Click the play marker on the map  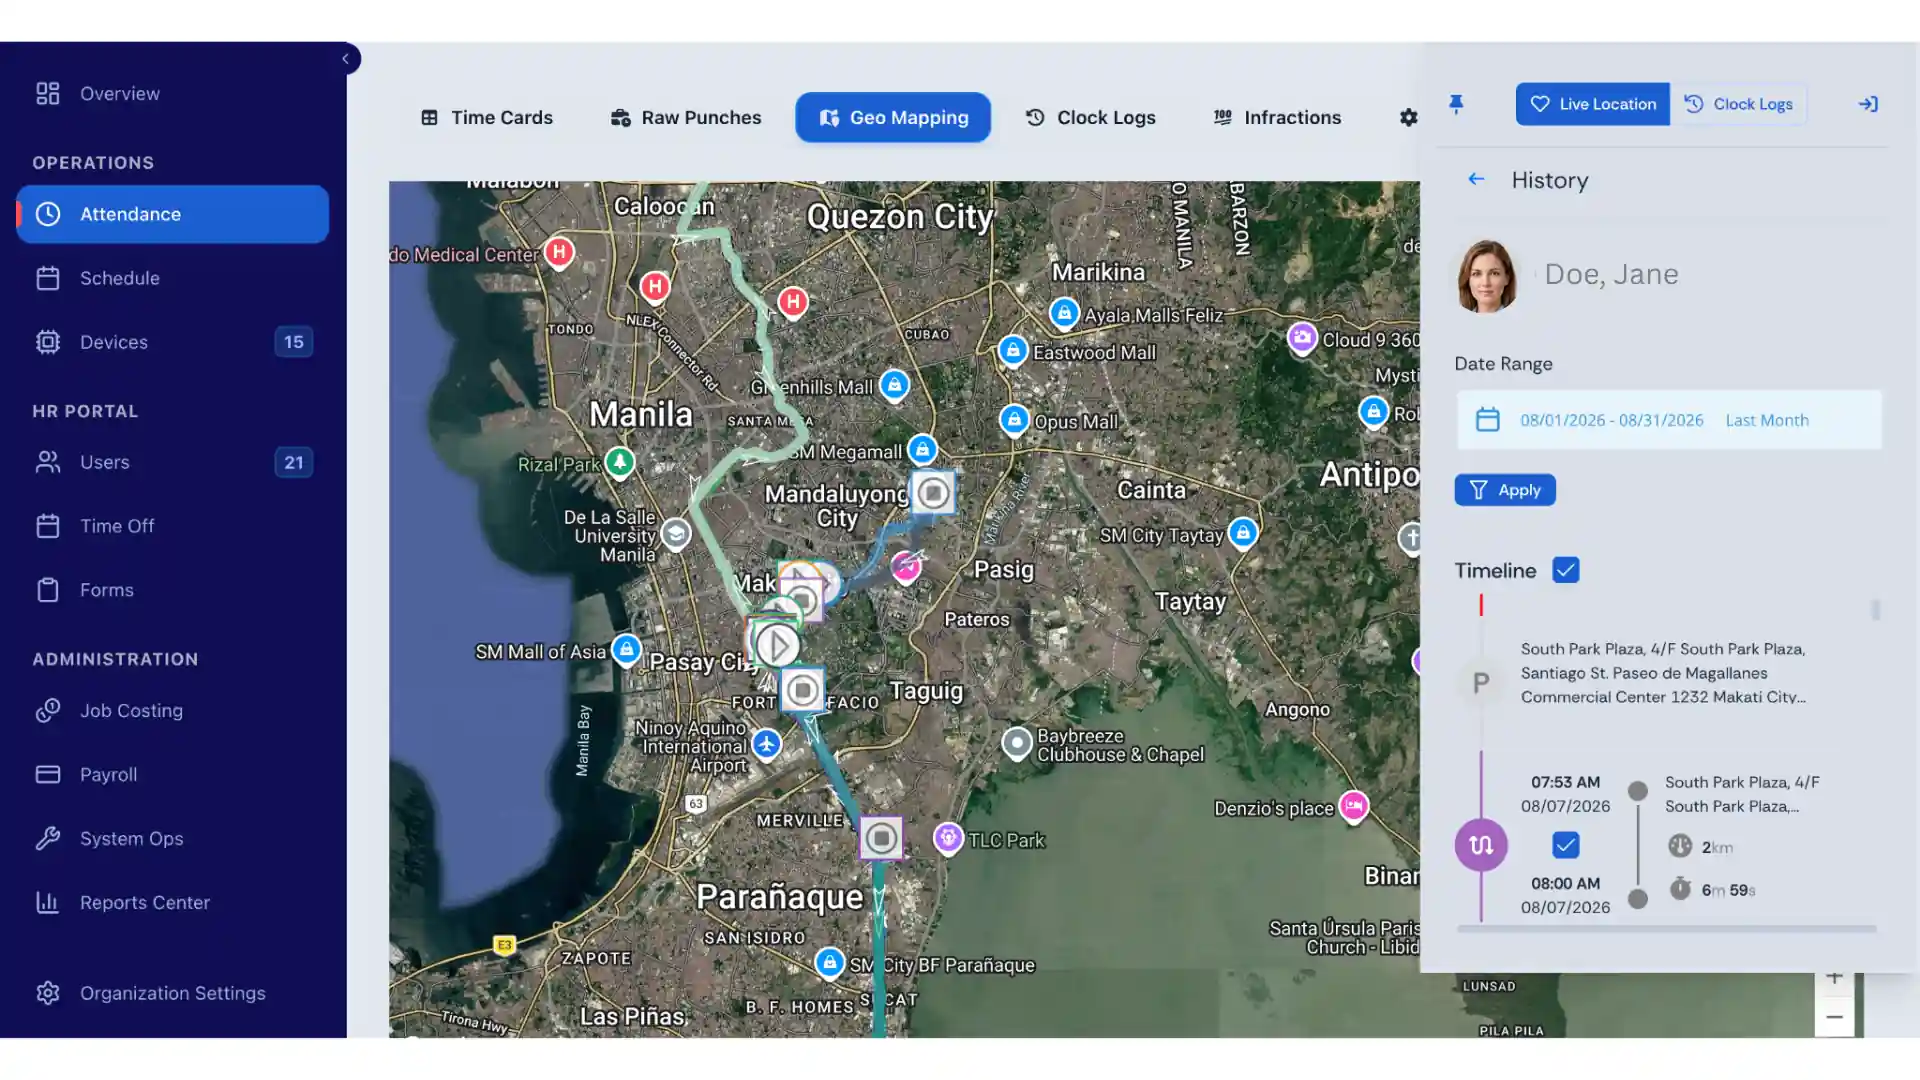coord(777,646)
